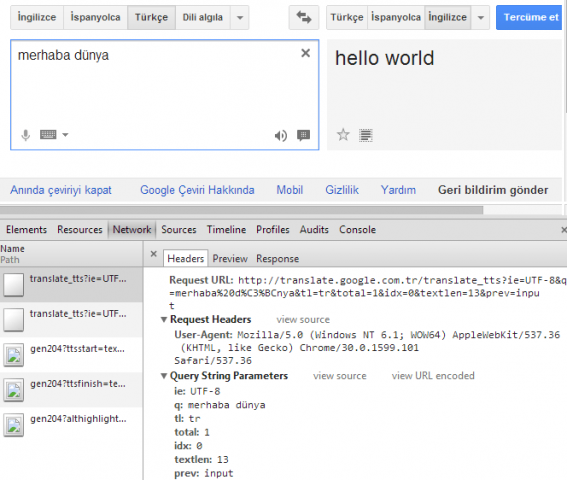Collapse the Request Headers section
567x480 pixels.
[164, 319]
